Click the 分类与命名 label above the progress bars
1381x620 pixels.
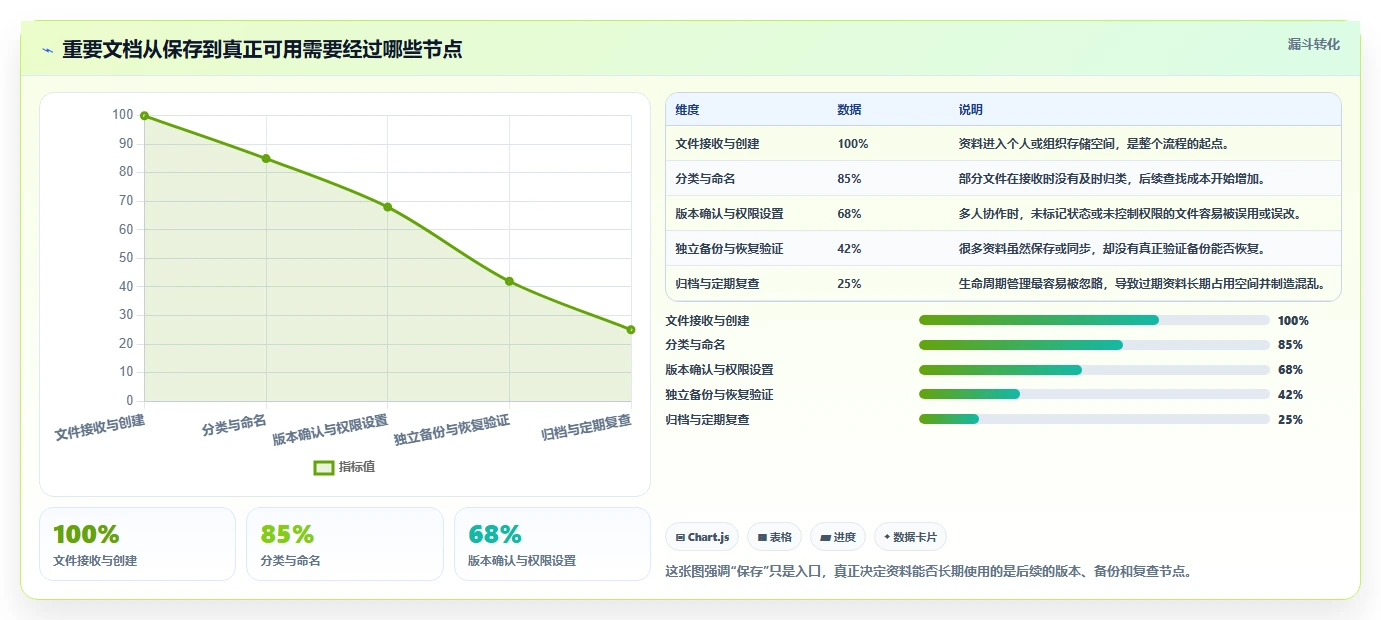[695, 345]
